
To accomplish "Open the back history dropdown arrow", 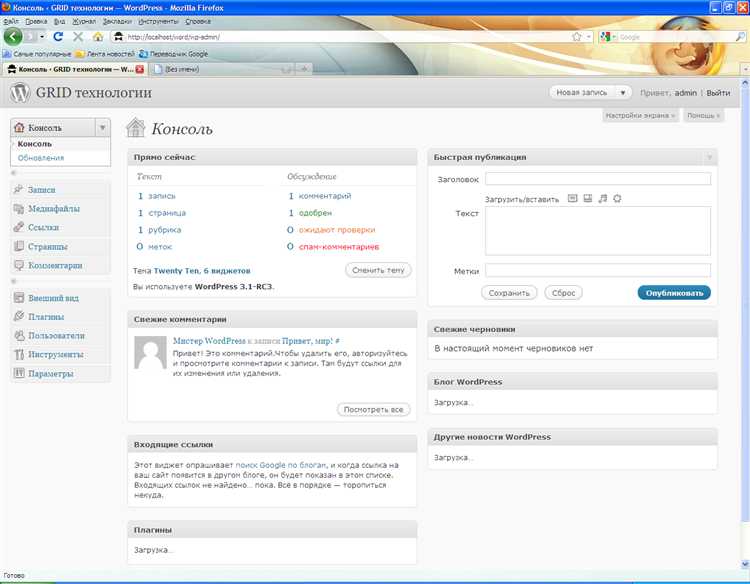I will (42, 36).
